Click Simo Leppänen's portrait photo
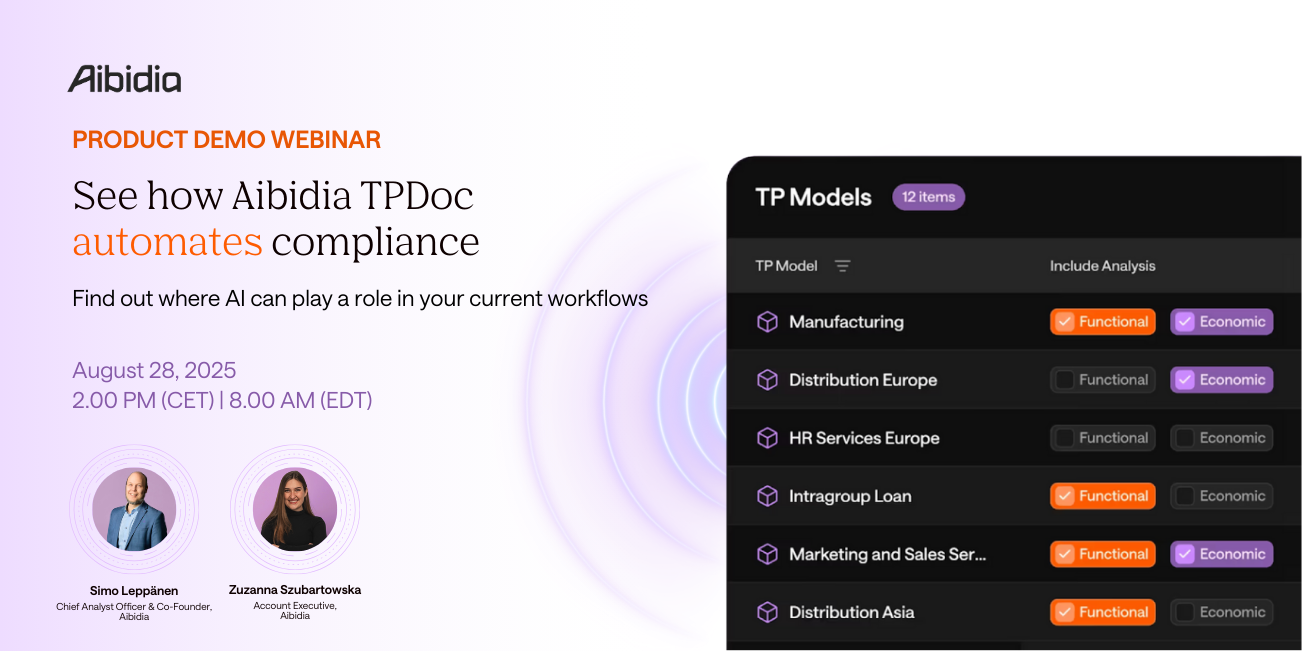The height and width of the screenshot is (651, 1302). click(x=134, y=509)
